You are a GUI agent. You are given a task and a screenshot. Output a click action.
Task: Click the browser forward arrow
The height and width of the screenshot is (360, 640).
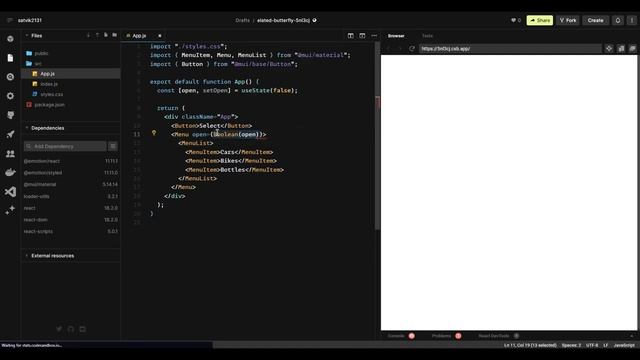point(400,49)
